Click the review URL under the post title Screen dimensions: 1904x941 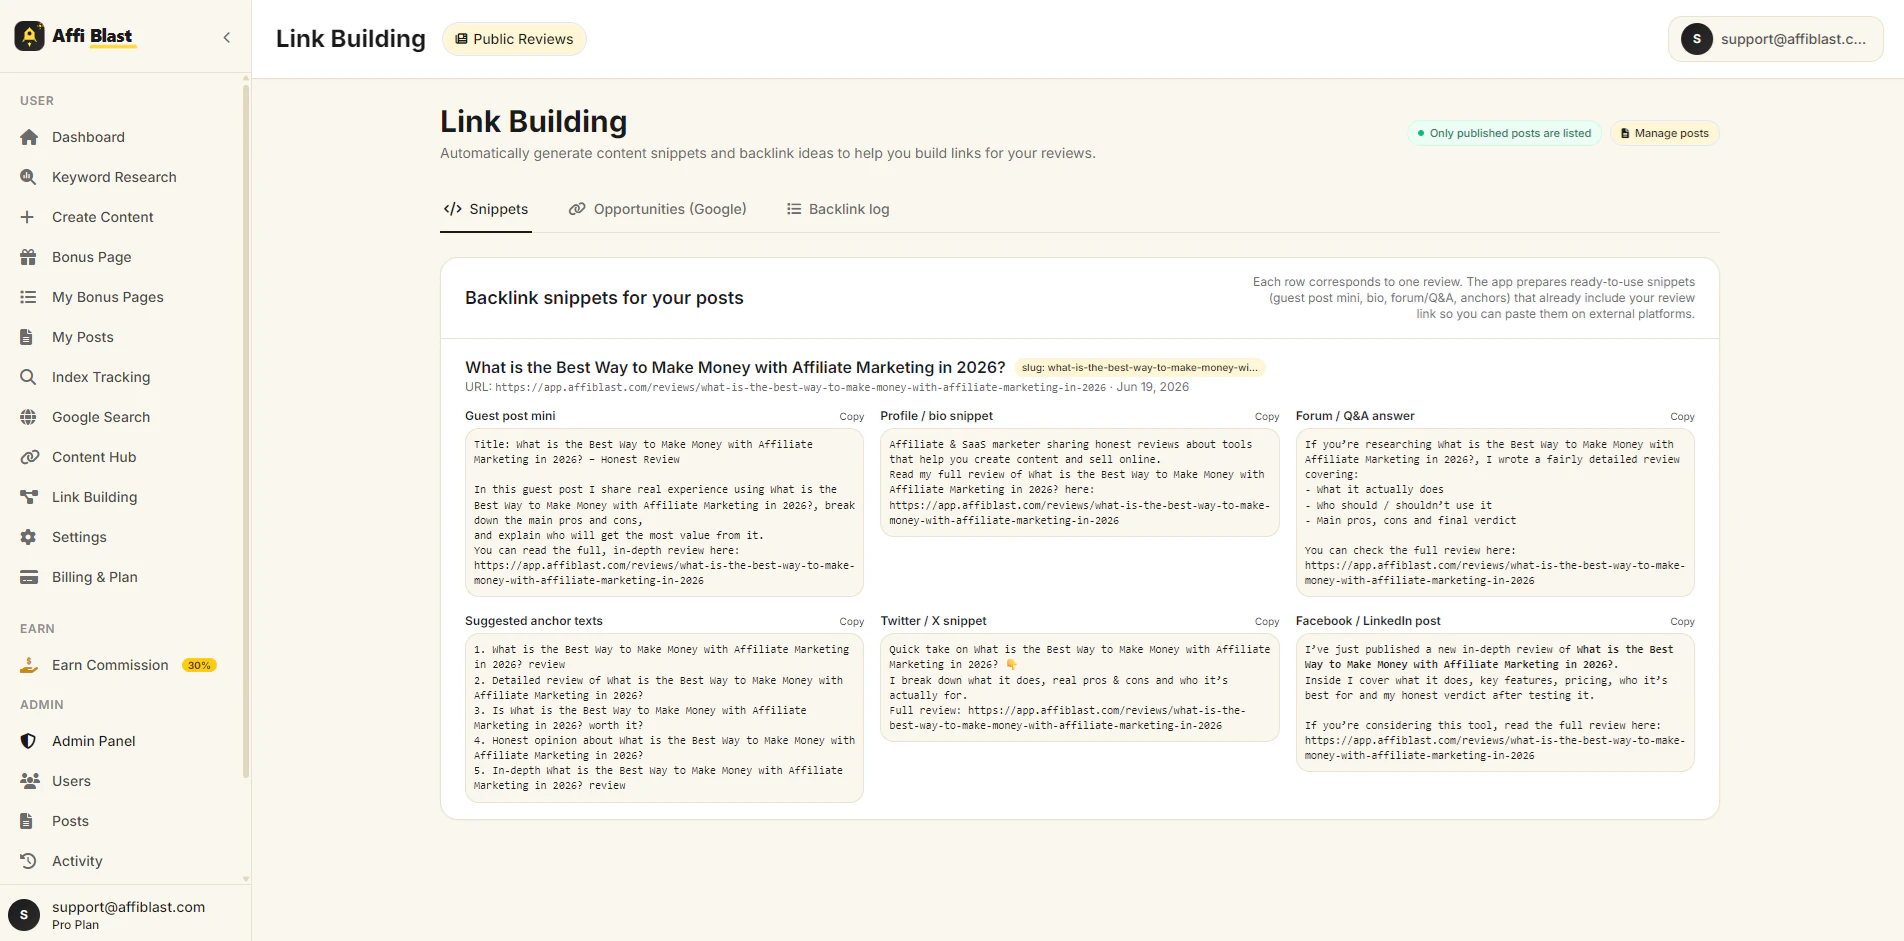tap(800, 388)
